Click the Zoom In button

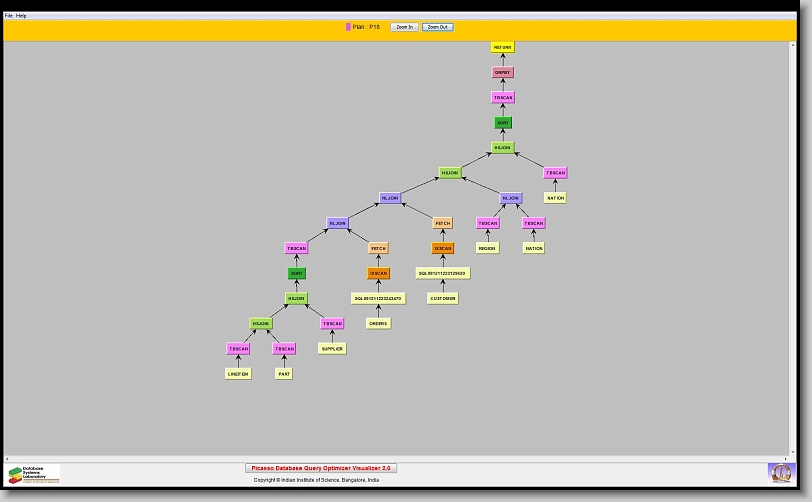(x=403, y=27)
